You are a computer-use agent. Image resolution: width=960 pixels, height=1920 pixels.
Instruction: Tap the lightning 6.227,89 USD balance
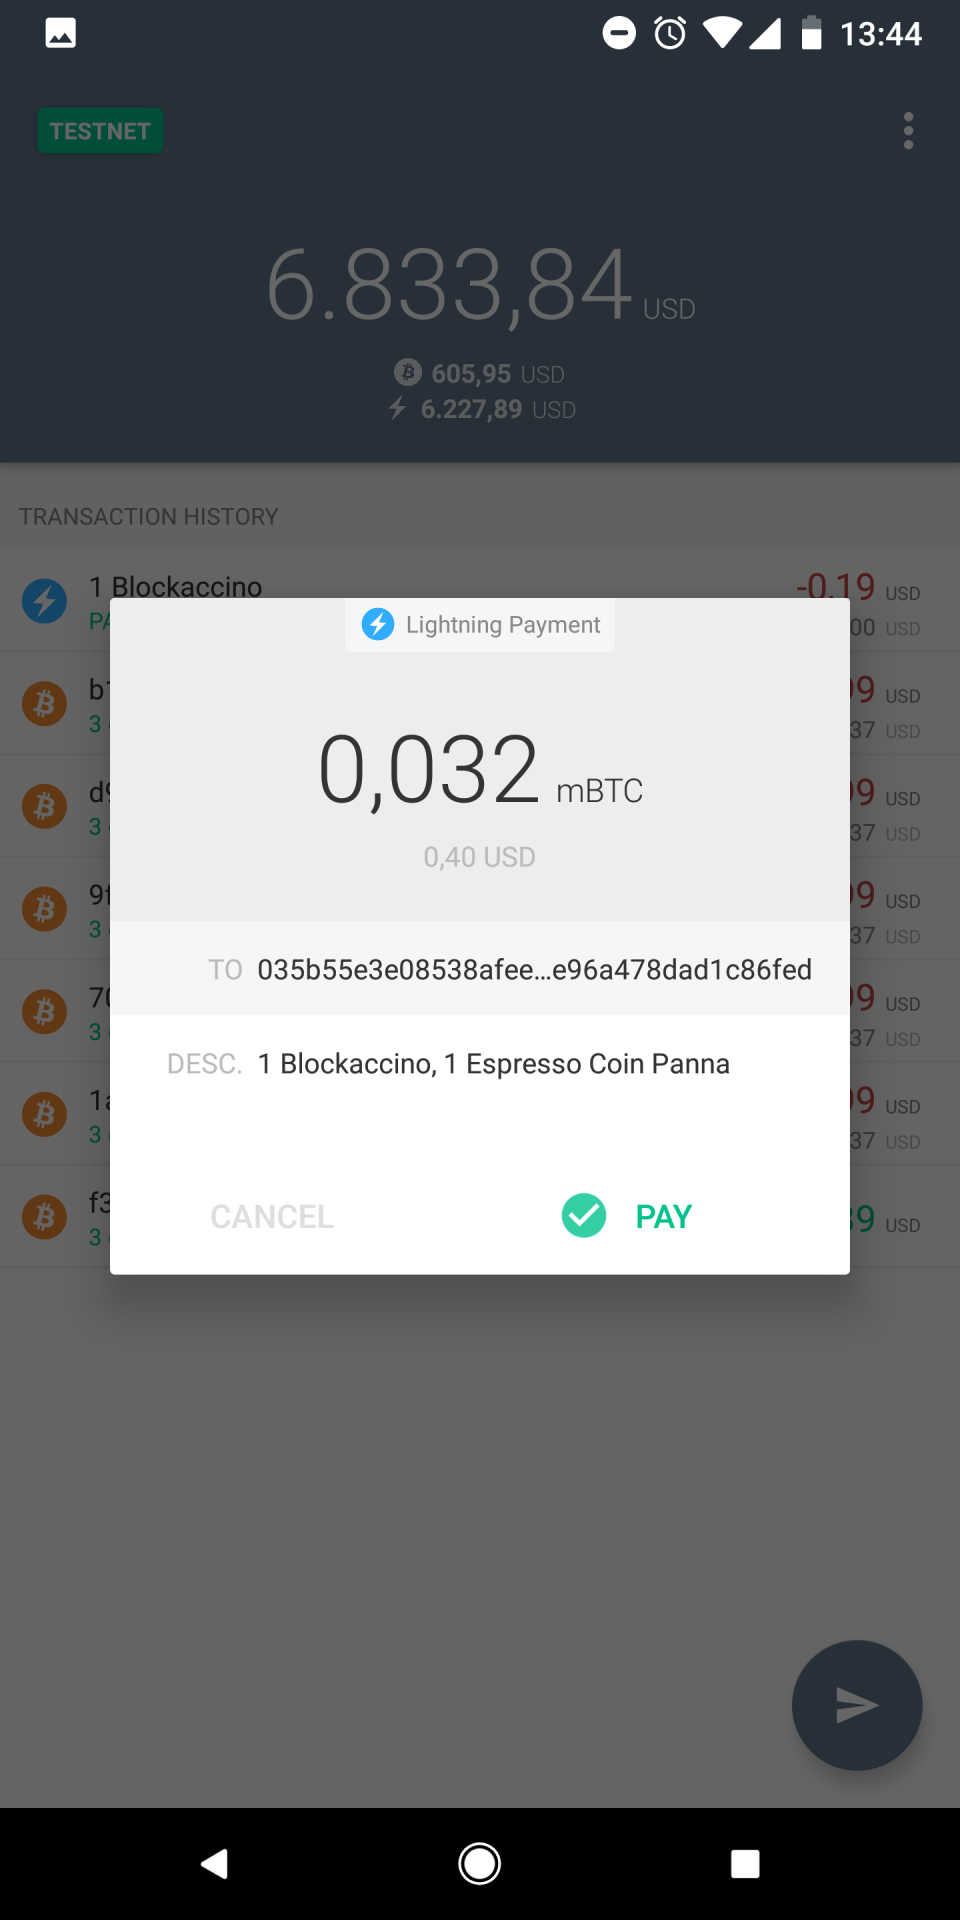[482, 409]
